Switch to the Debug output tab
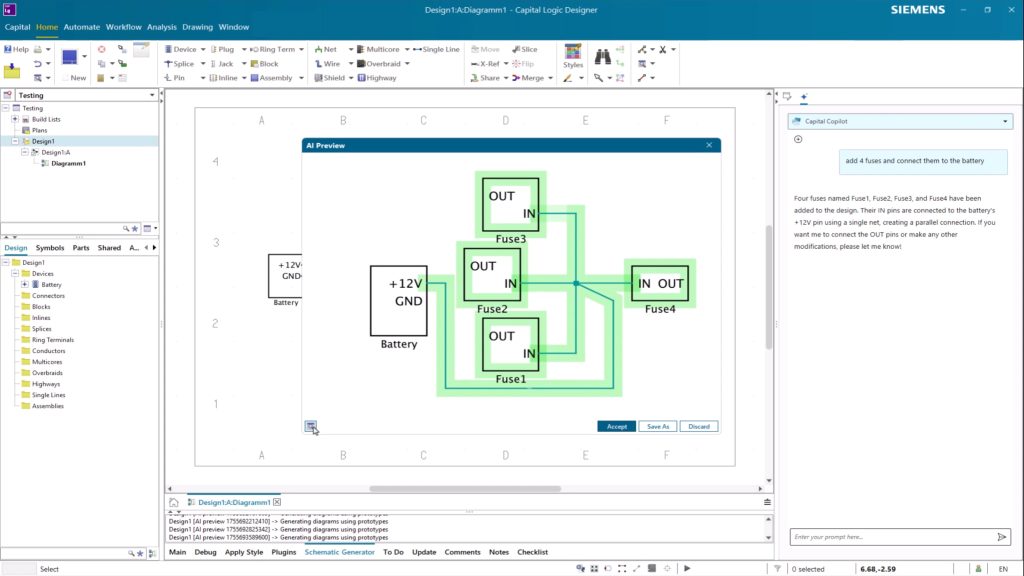The height and width of the screenshot is (576, 1024). 205,552
